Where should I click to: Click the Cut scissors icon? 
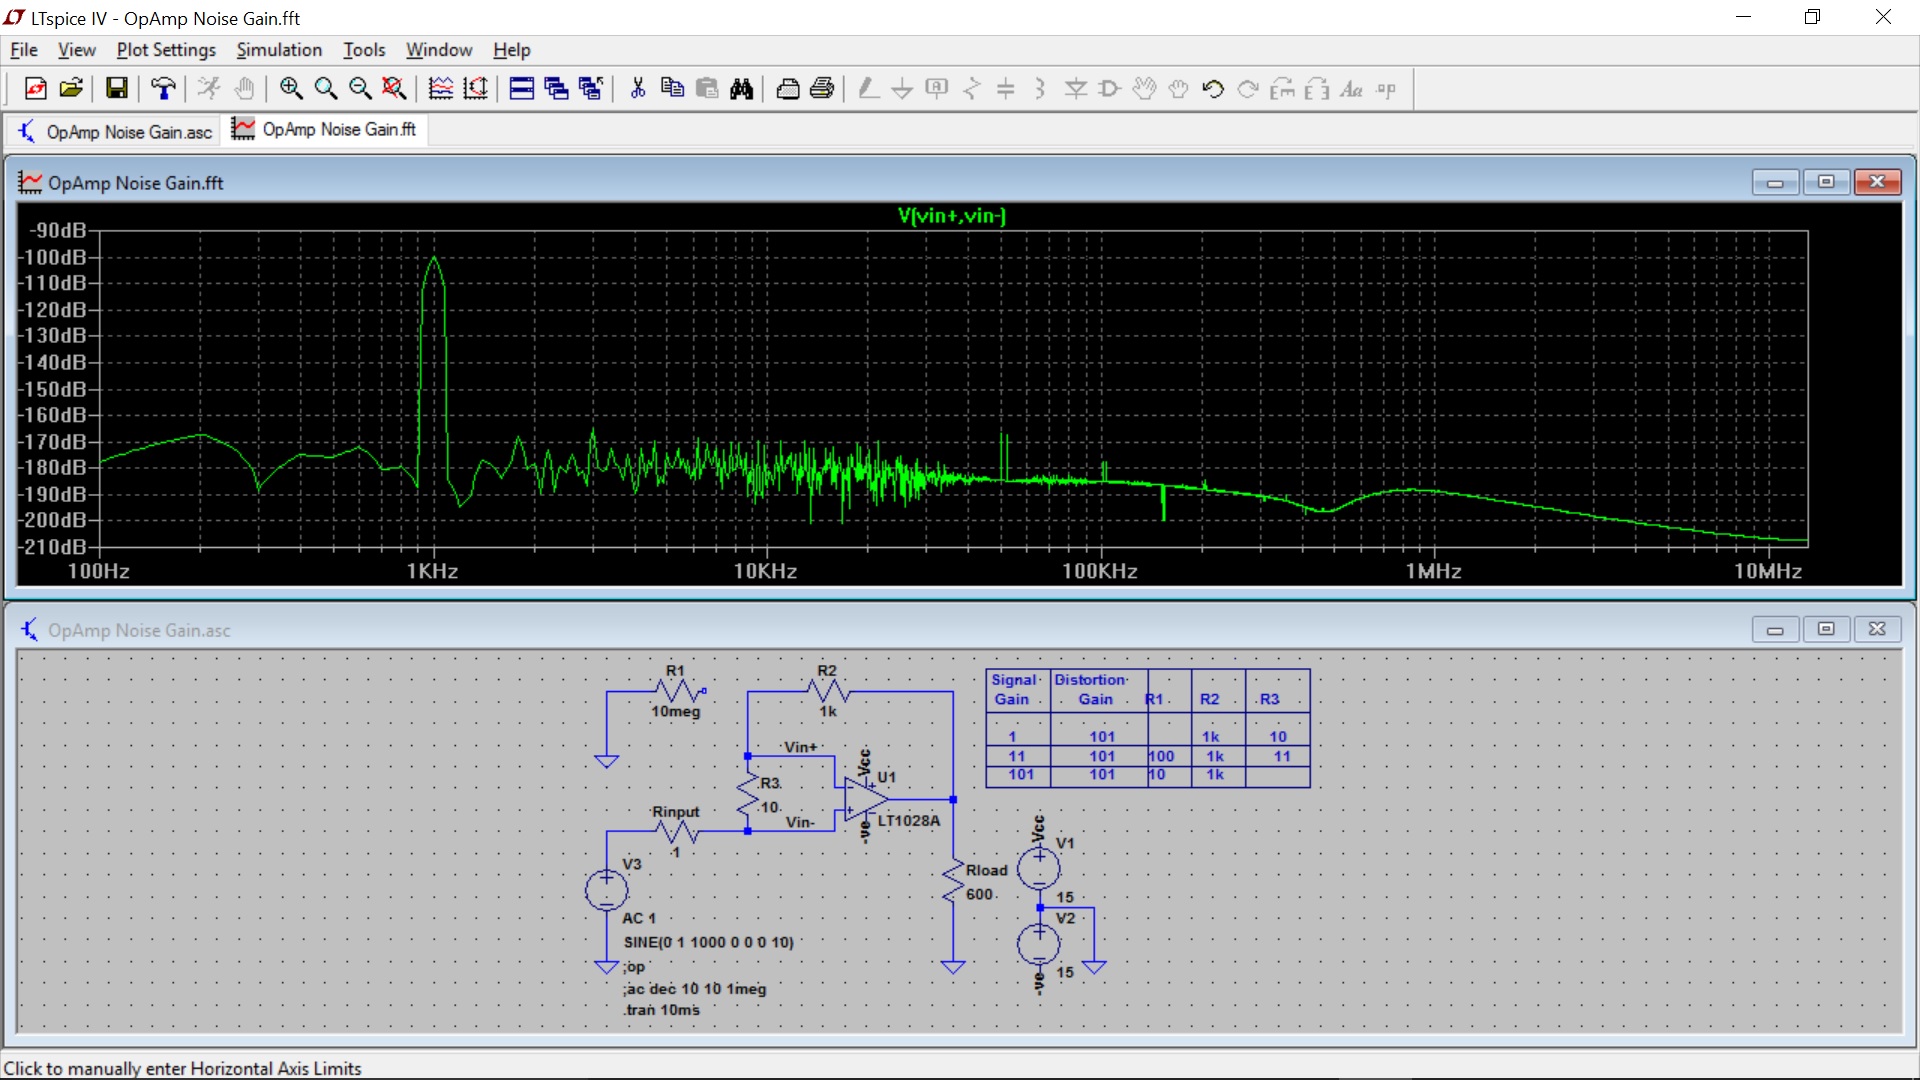(638, 89)
